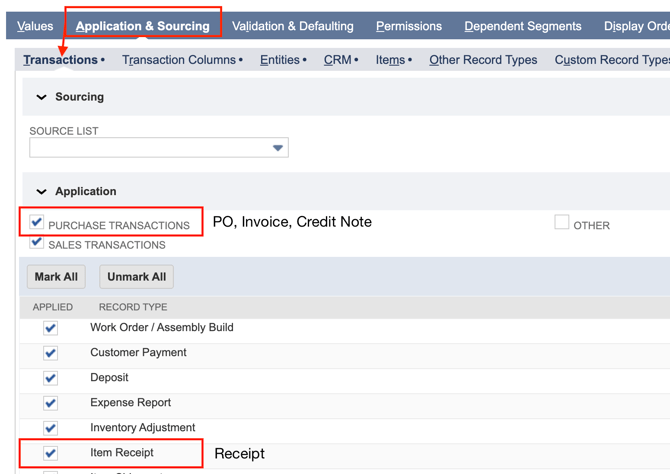Screen dimensions: 670x474
Task: Collapse the Application section
Action: click(x=42, y=191)
